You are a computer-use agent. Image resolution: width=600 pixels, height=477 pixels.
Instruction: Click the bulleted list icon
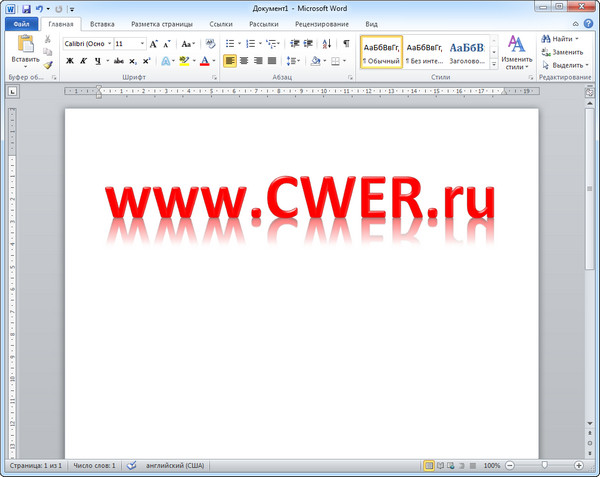click(x=230, y=44)
